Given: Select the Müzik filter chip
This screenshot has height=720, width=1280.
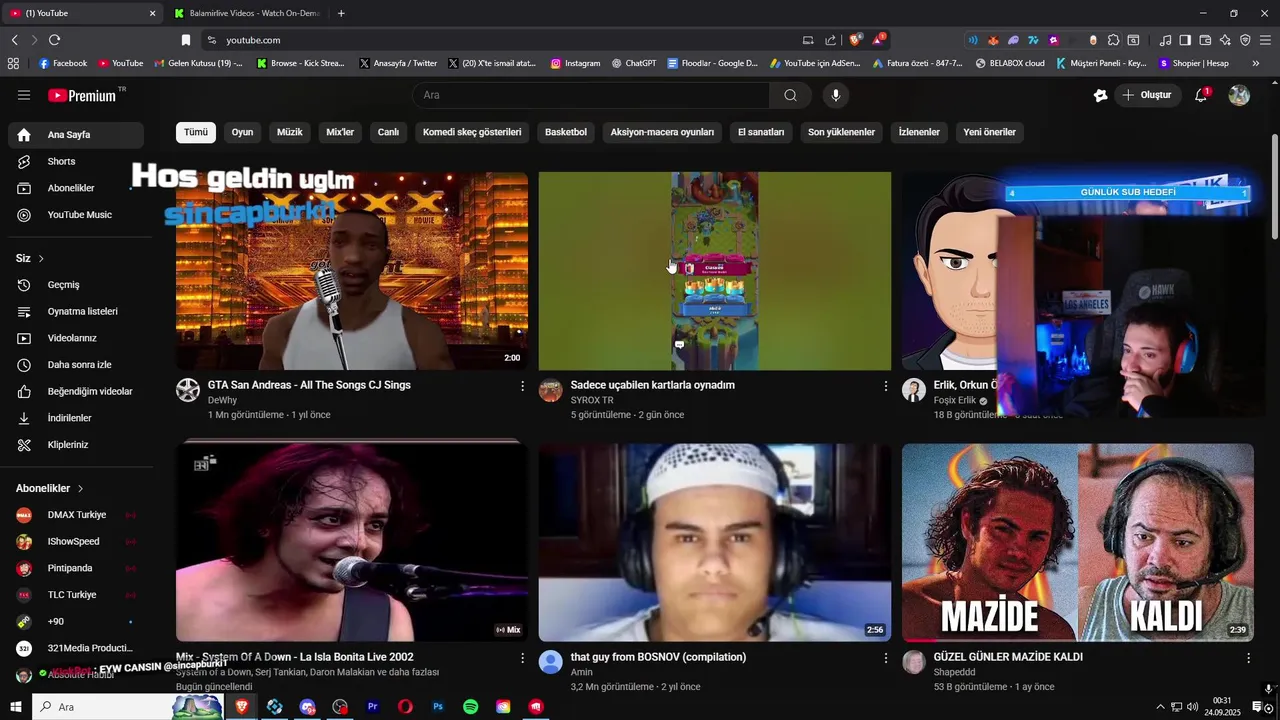Looking at the screenshot, I should (x=290, y=132).
